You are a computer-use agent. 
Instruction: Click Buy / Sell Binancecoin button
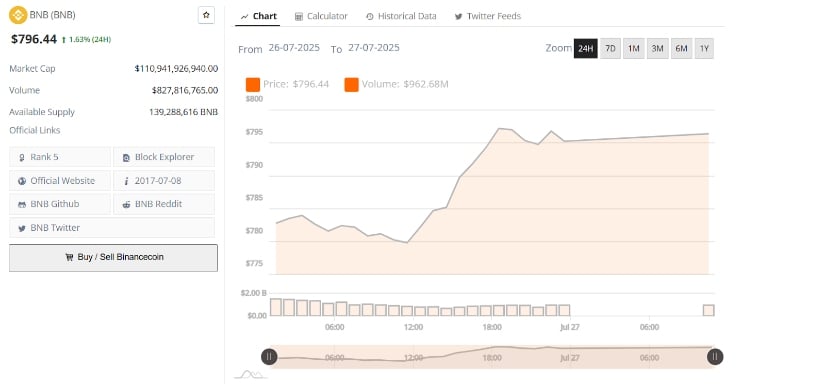click(113, 258)
